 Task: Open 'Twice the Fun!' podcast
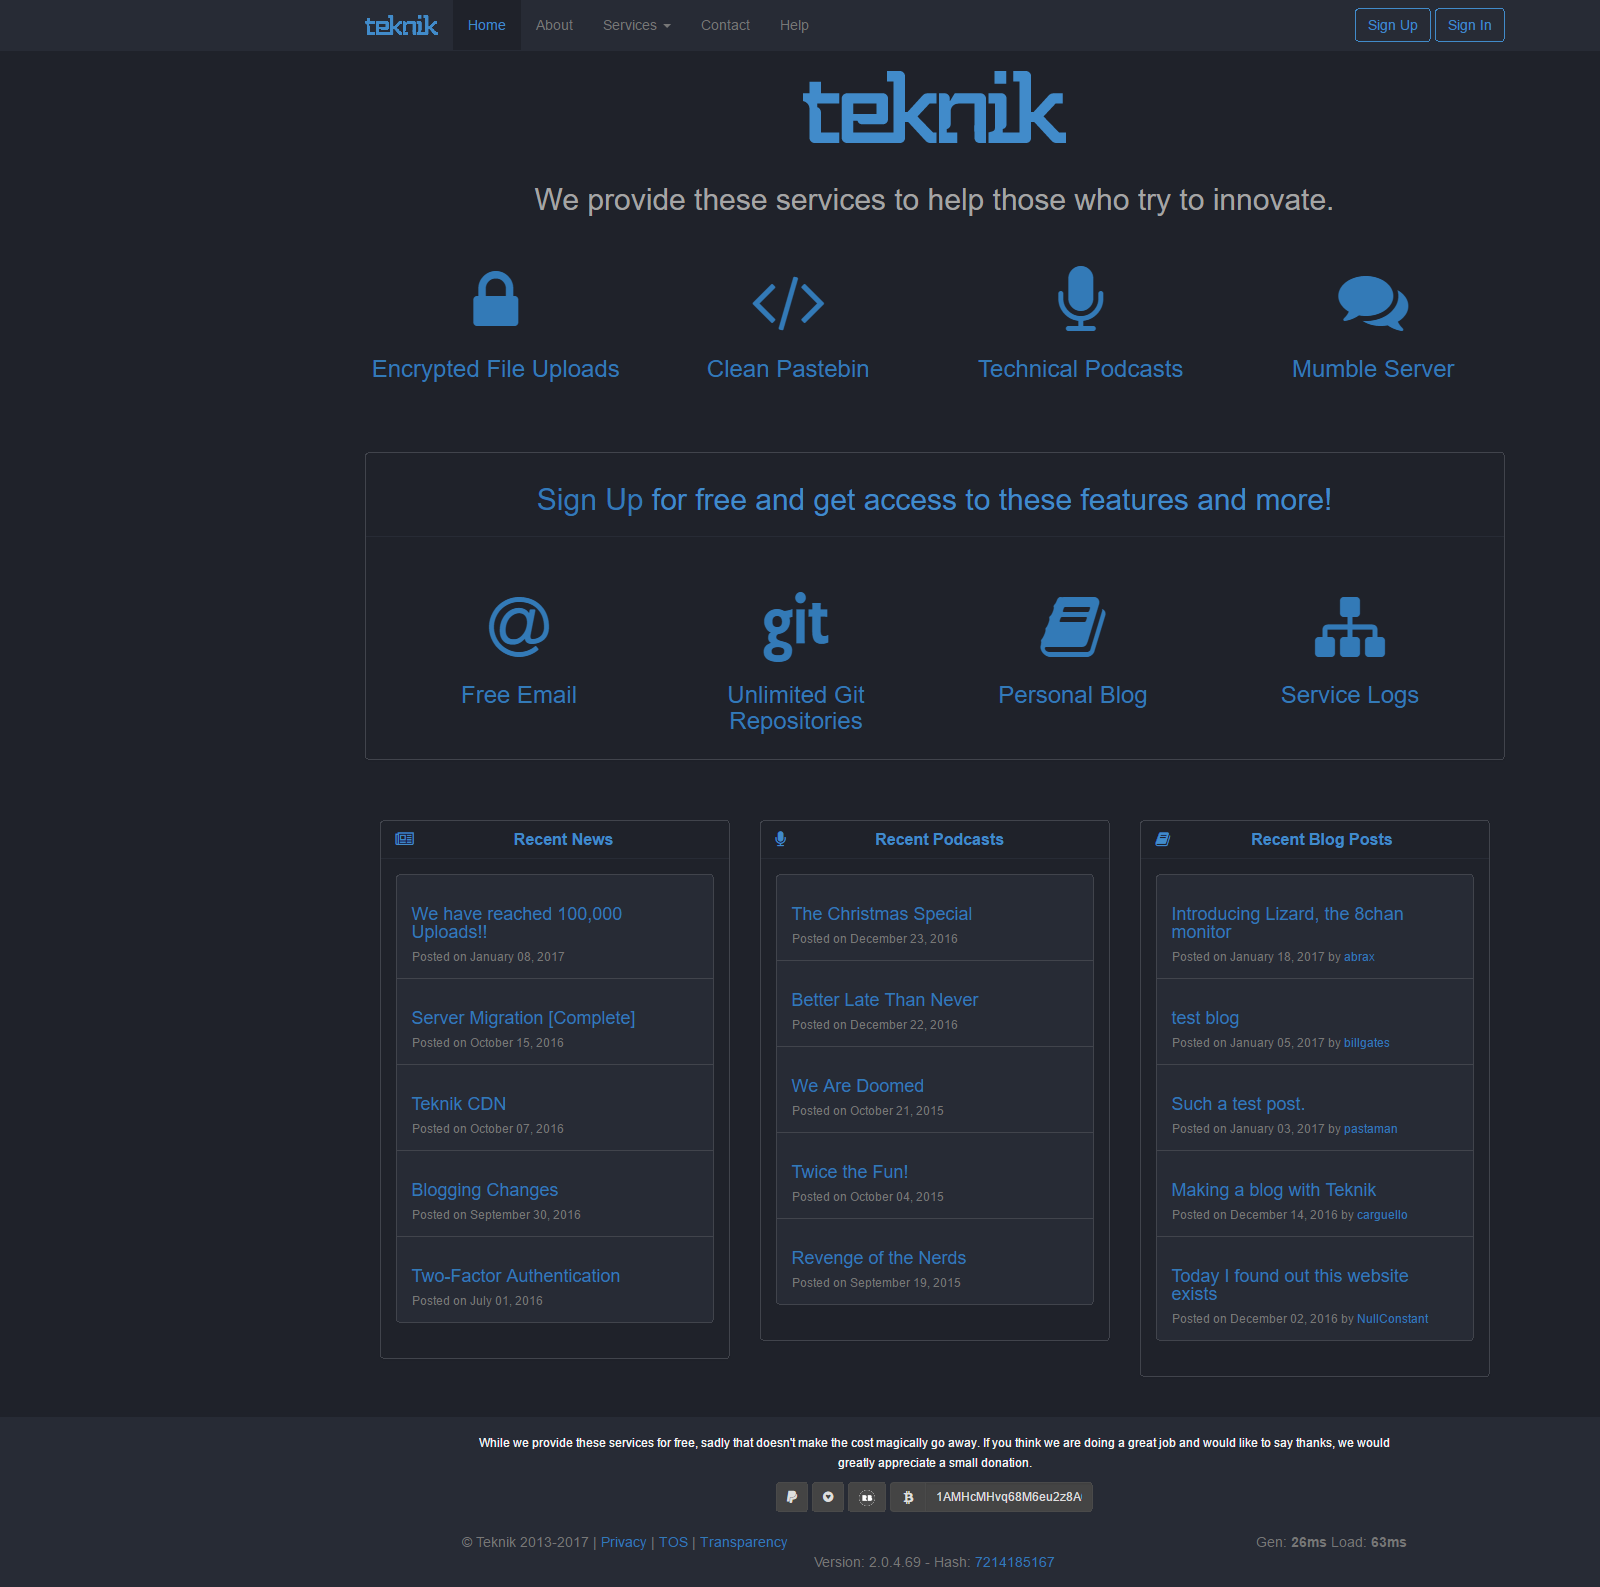[850, 1172]
